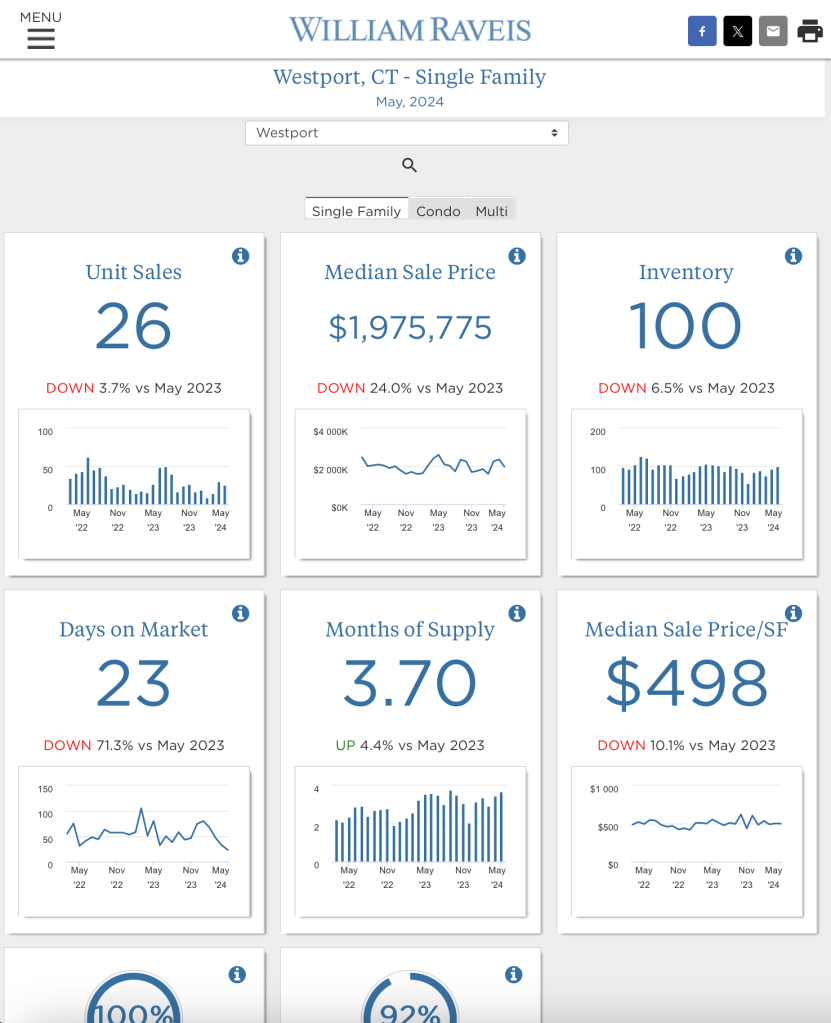Share page via Facebook icon

click(x=702, y=32)
